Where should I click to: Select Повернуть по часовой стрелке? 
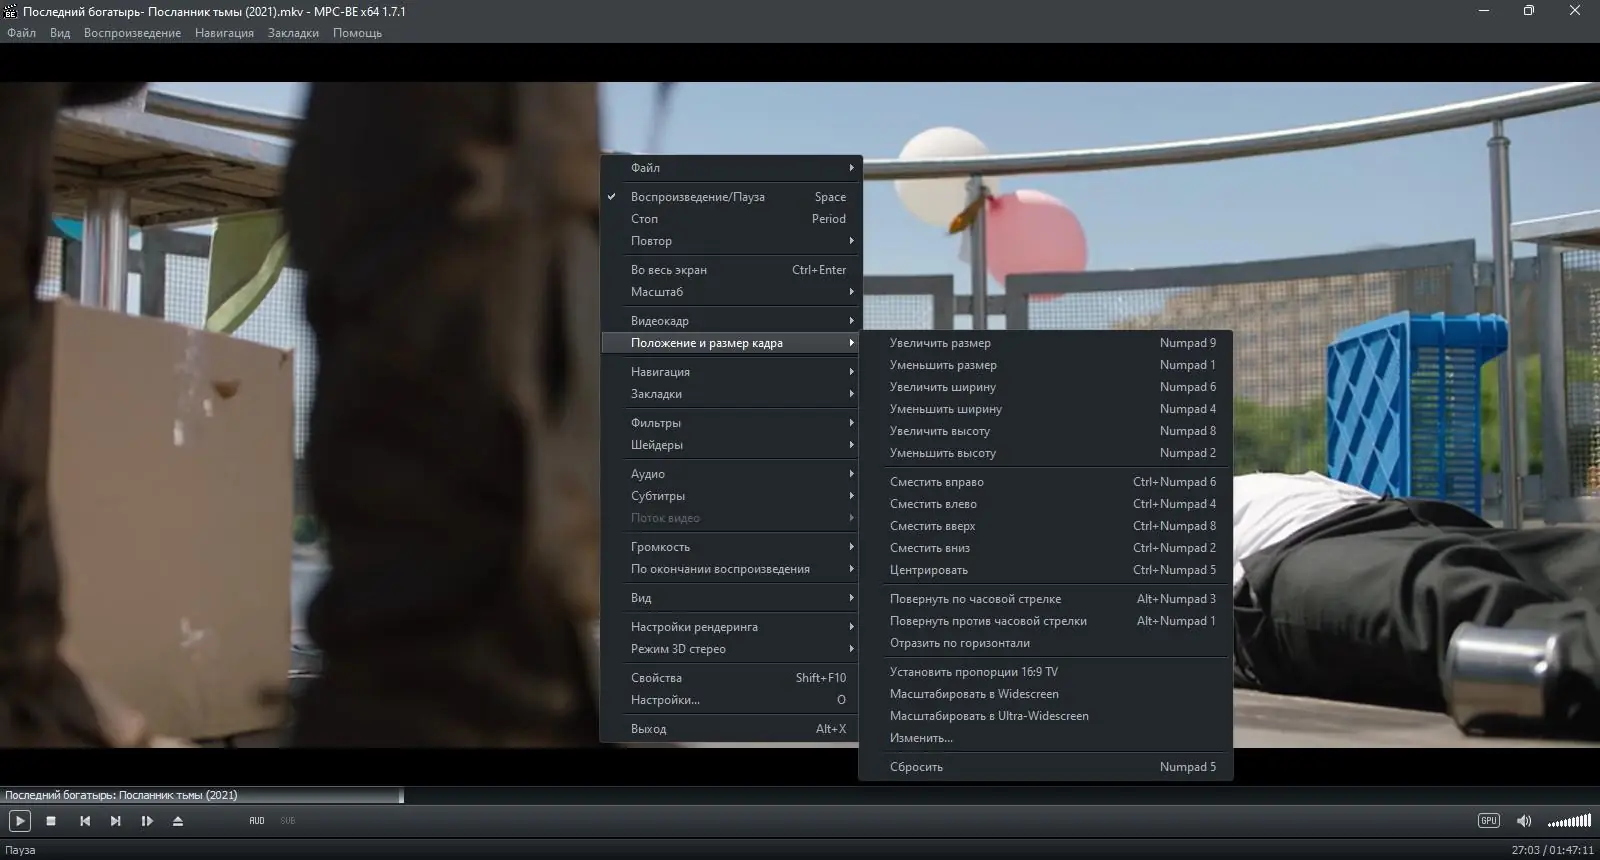click(1046, 599)
